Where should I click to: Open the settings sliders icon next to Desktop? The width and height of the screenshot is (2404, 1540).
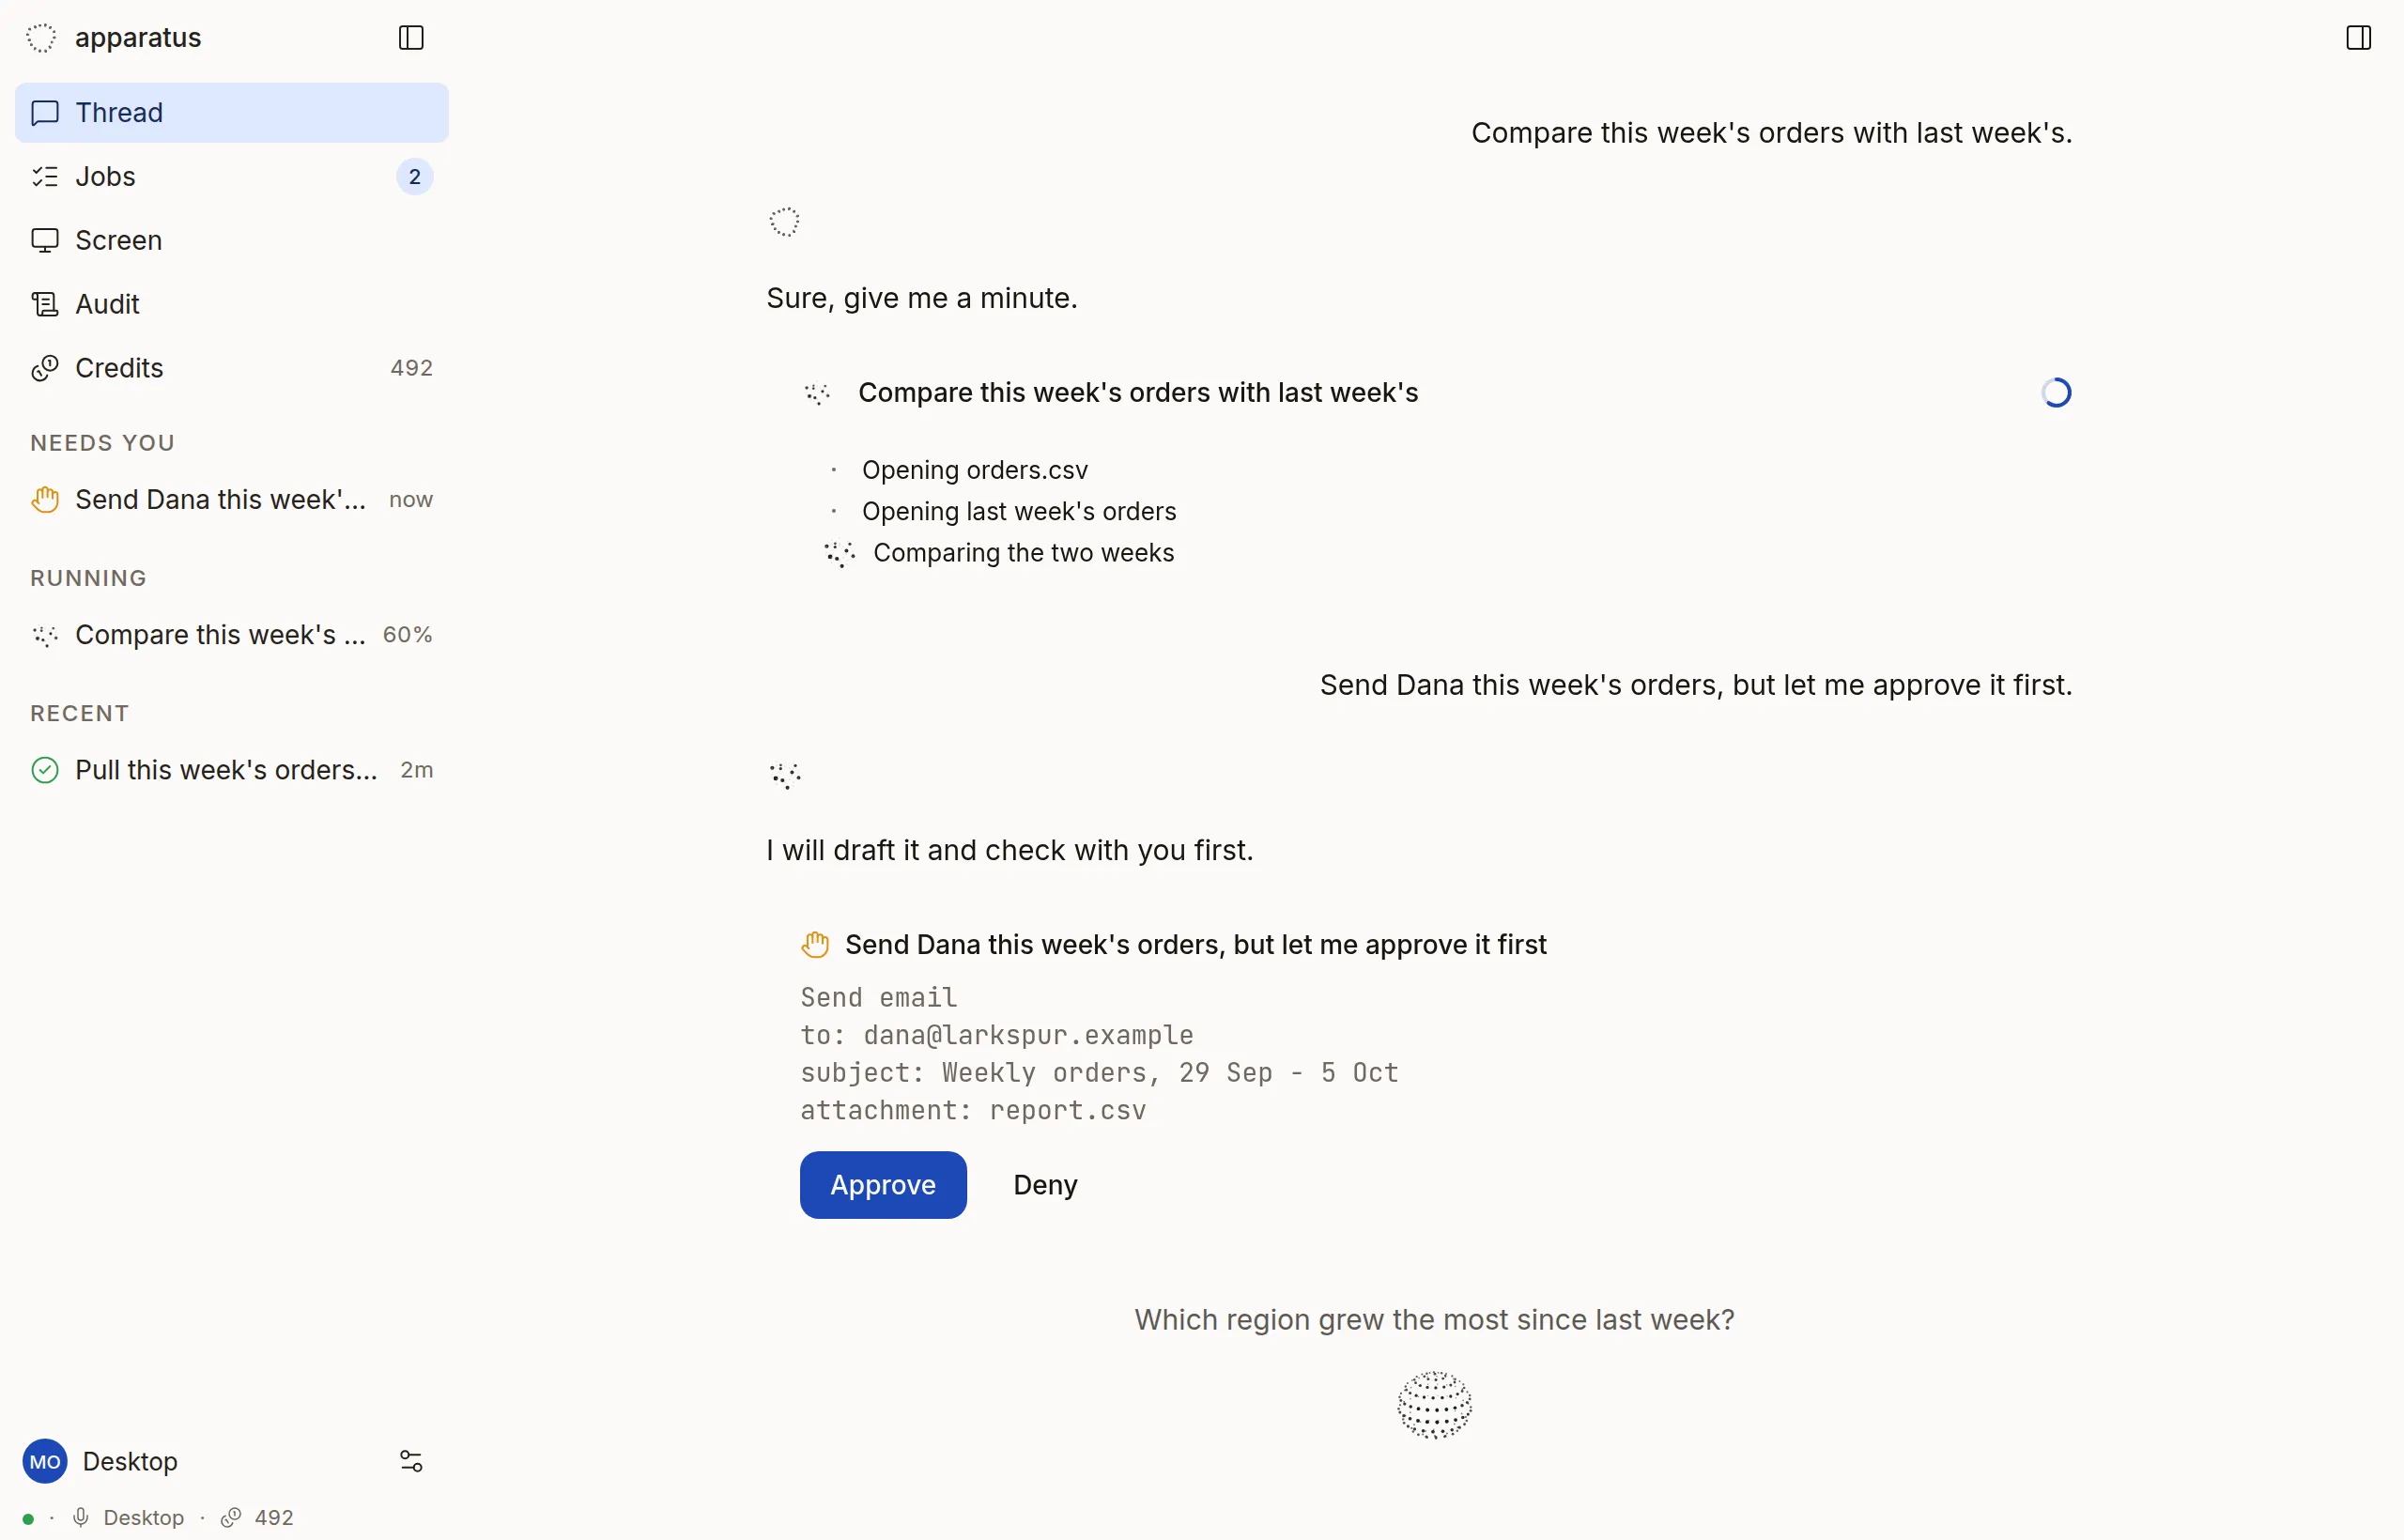411,1462
